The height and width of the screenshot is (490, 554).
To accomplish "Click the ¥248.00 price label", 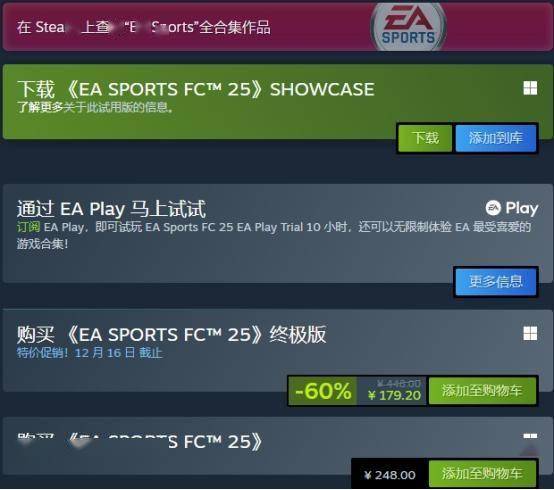I will tap(390, 475).
